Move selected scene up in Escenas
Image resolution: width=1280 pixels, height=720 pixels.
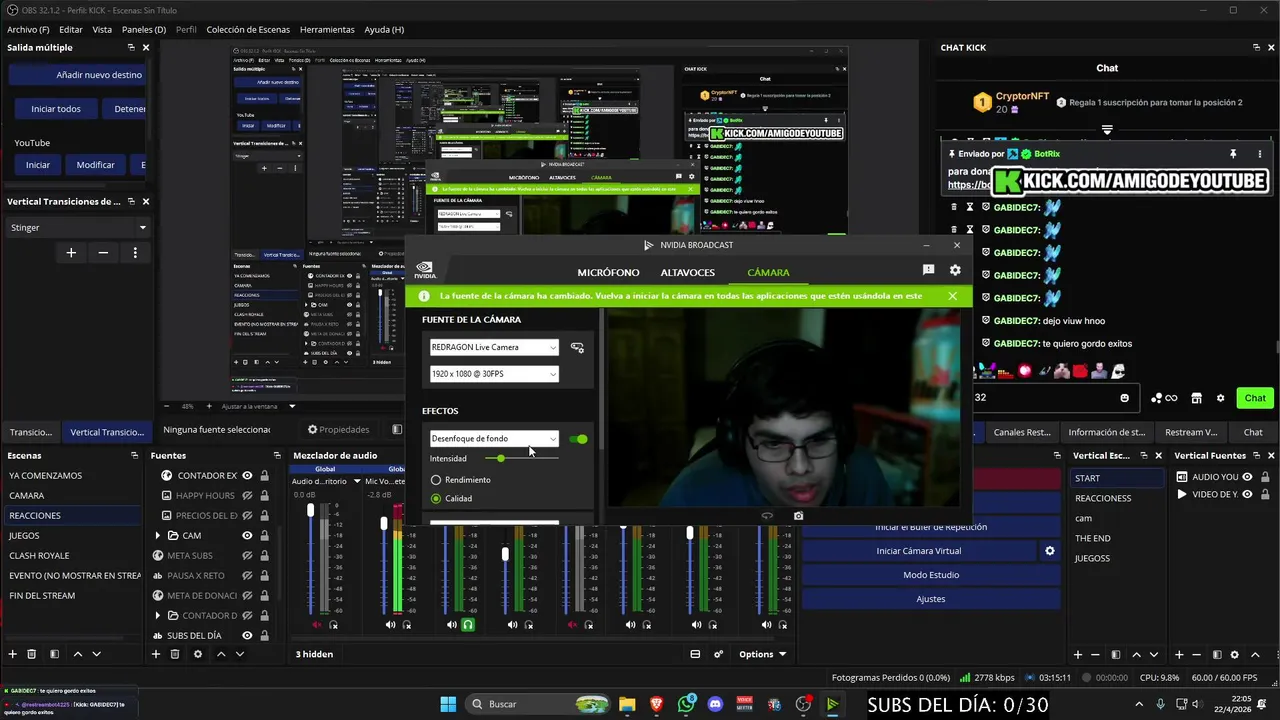78,654
